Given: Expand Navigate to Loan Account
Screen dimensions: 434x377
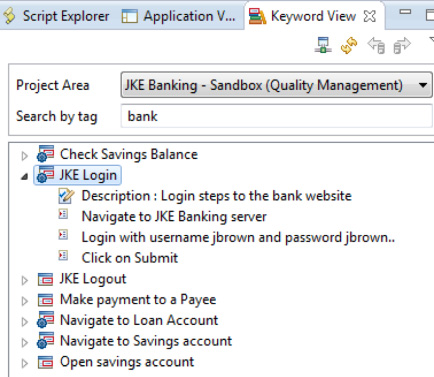Looking at the screenshot, I should tap(24, 322).
